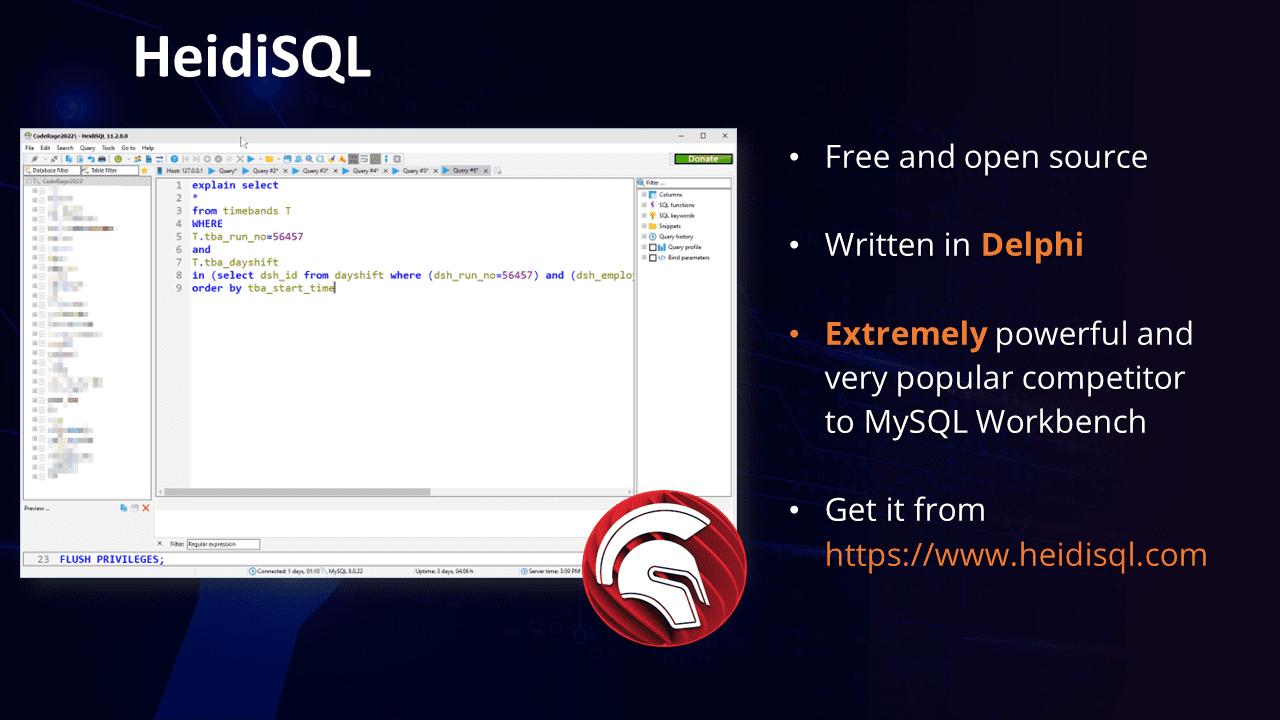The height and width of the screenshot is (720, 1280).
Task: Click the cancel X toolbar icon
Action: [240, 159]
